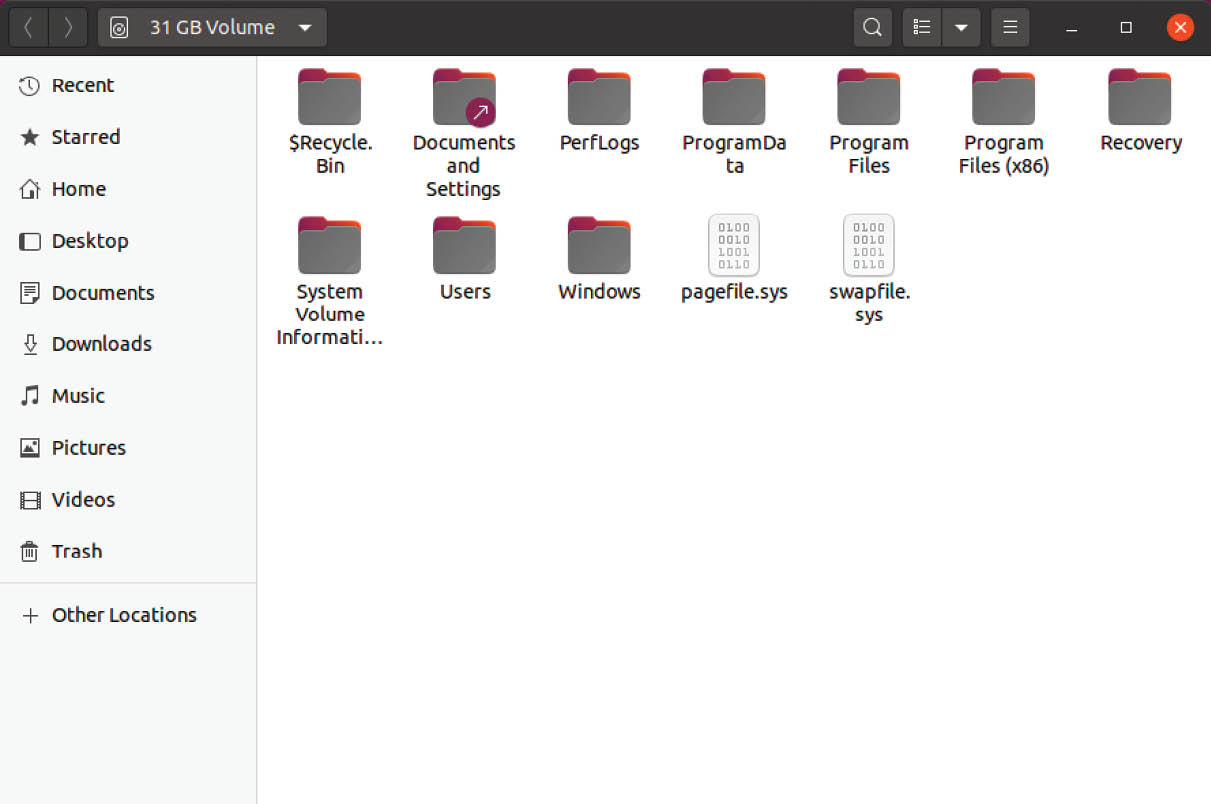The height and width of the screenshot is (804, 1211).
Task: Click the search magnifier icon
Action: (x=872, y=28)
